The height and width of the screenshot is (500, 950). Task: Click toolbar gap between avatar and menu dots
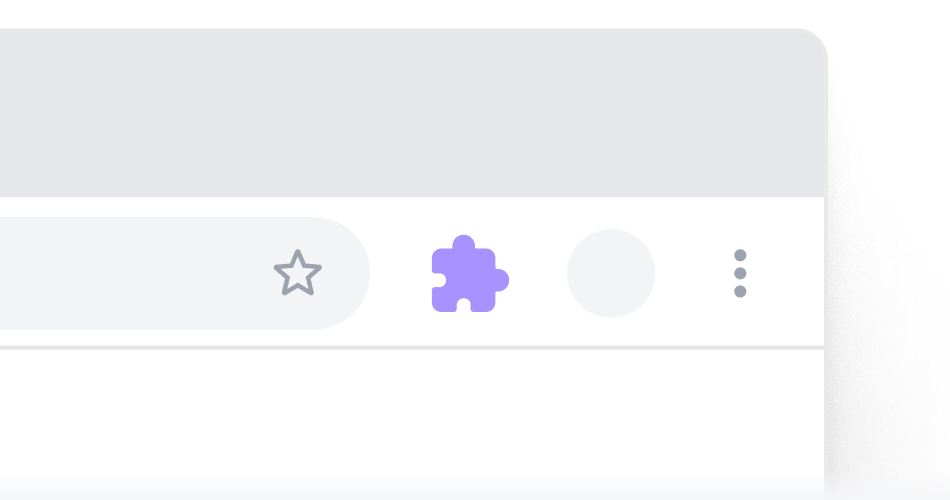coord(694,273)
